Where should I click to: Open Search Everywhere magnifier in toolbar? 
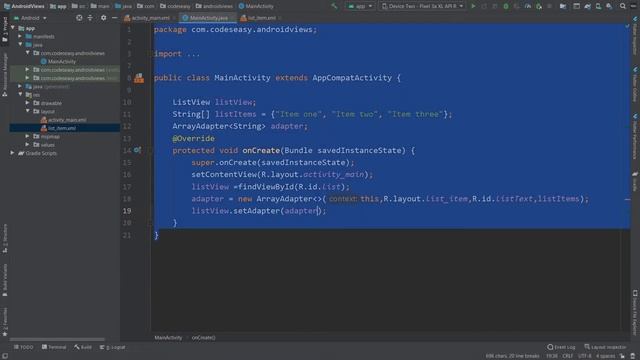tap(622, 6)
